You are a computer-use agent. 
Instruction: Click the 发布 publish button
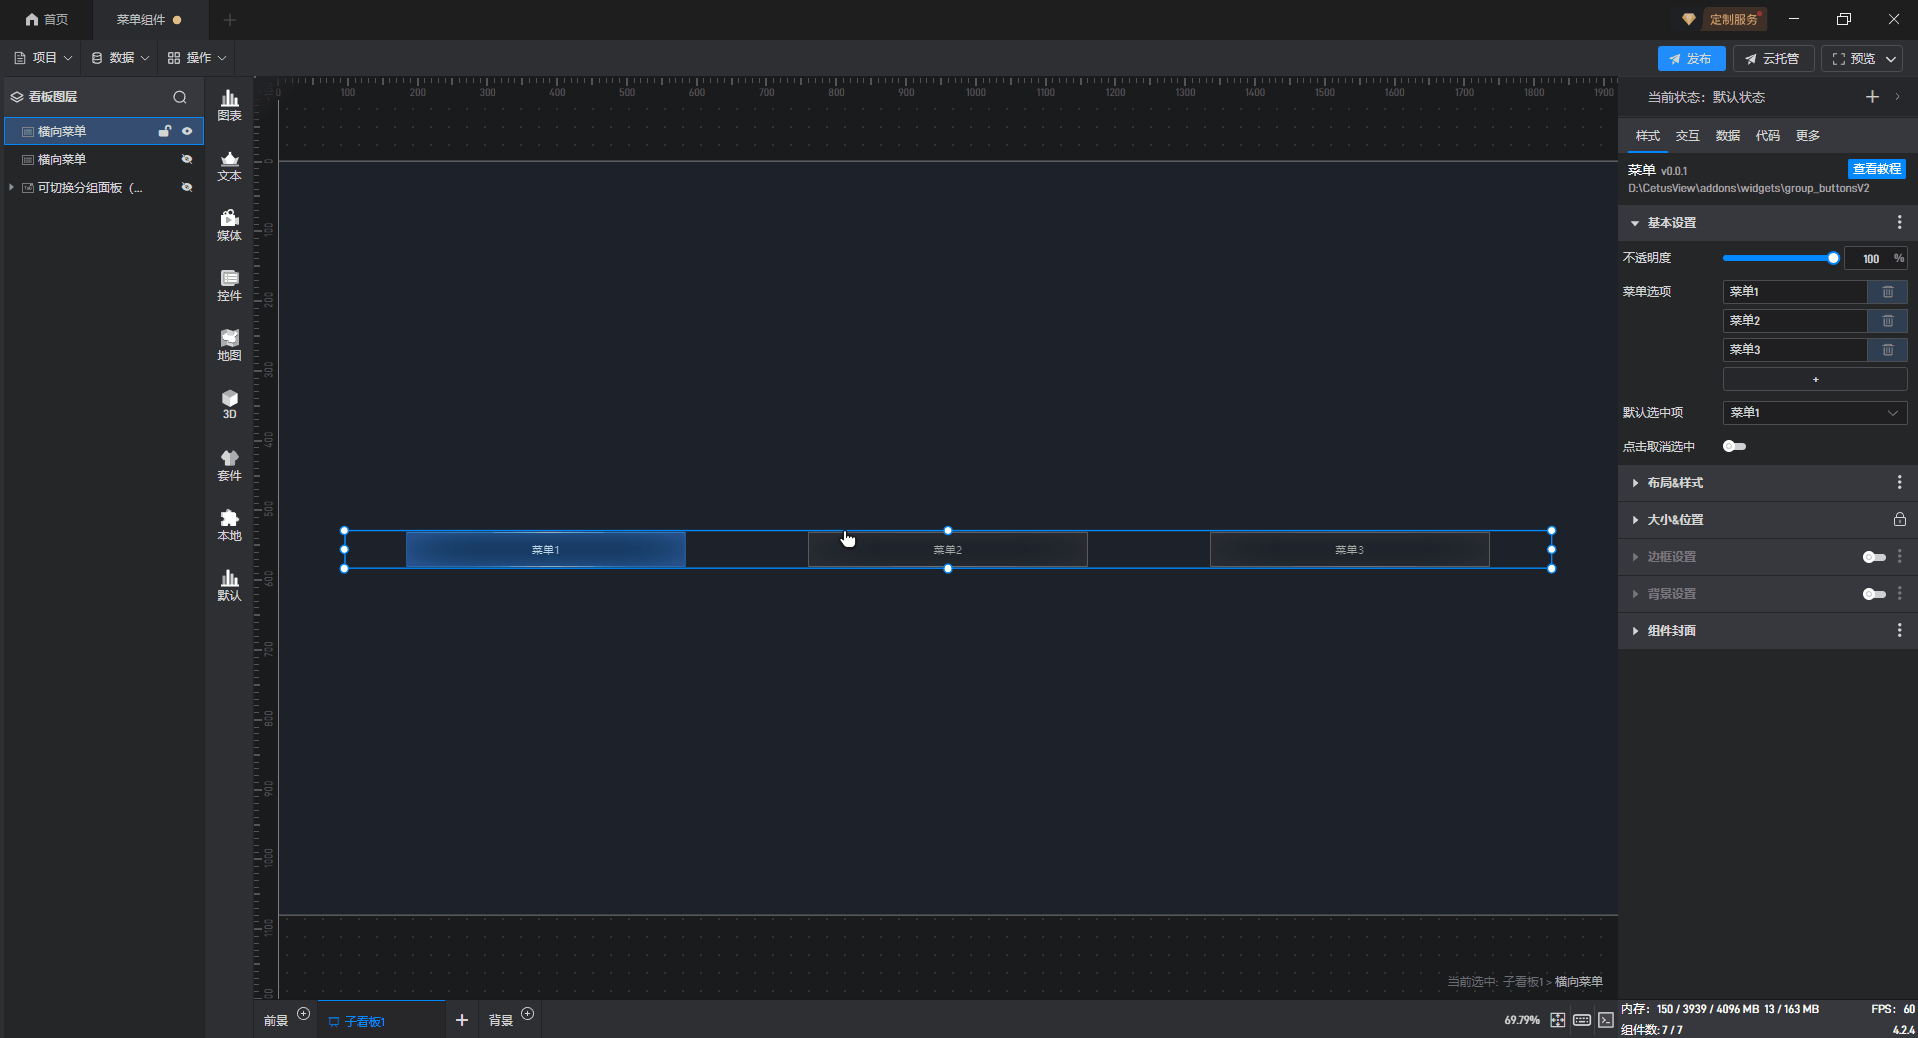click(1691, 59)
